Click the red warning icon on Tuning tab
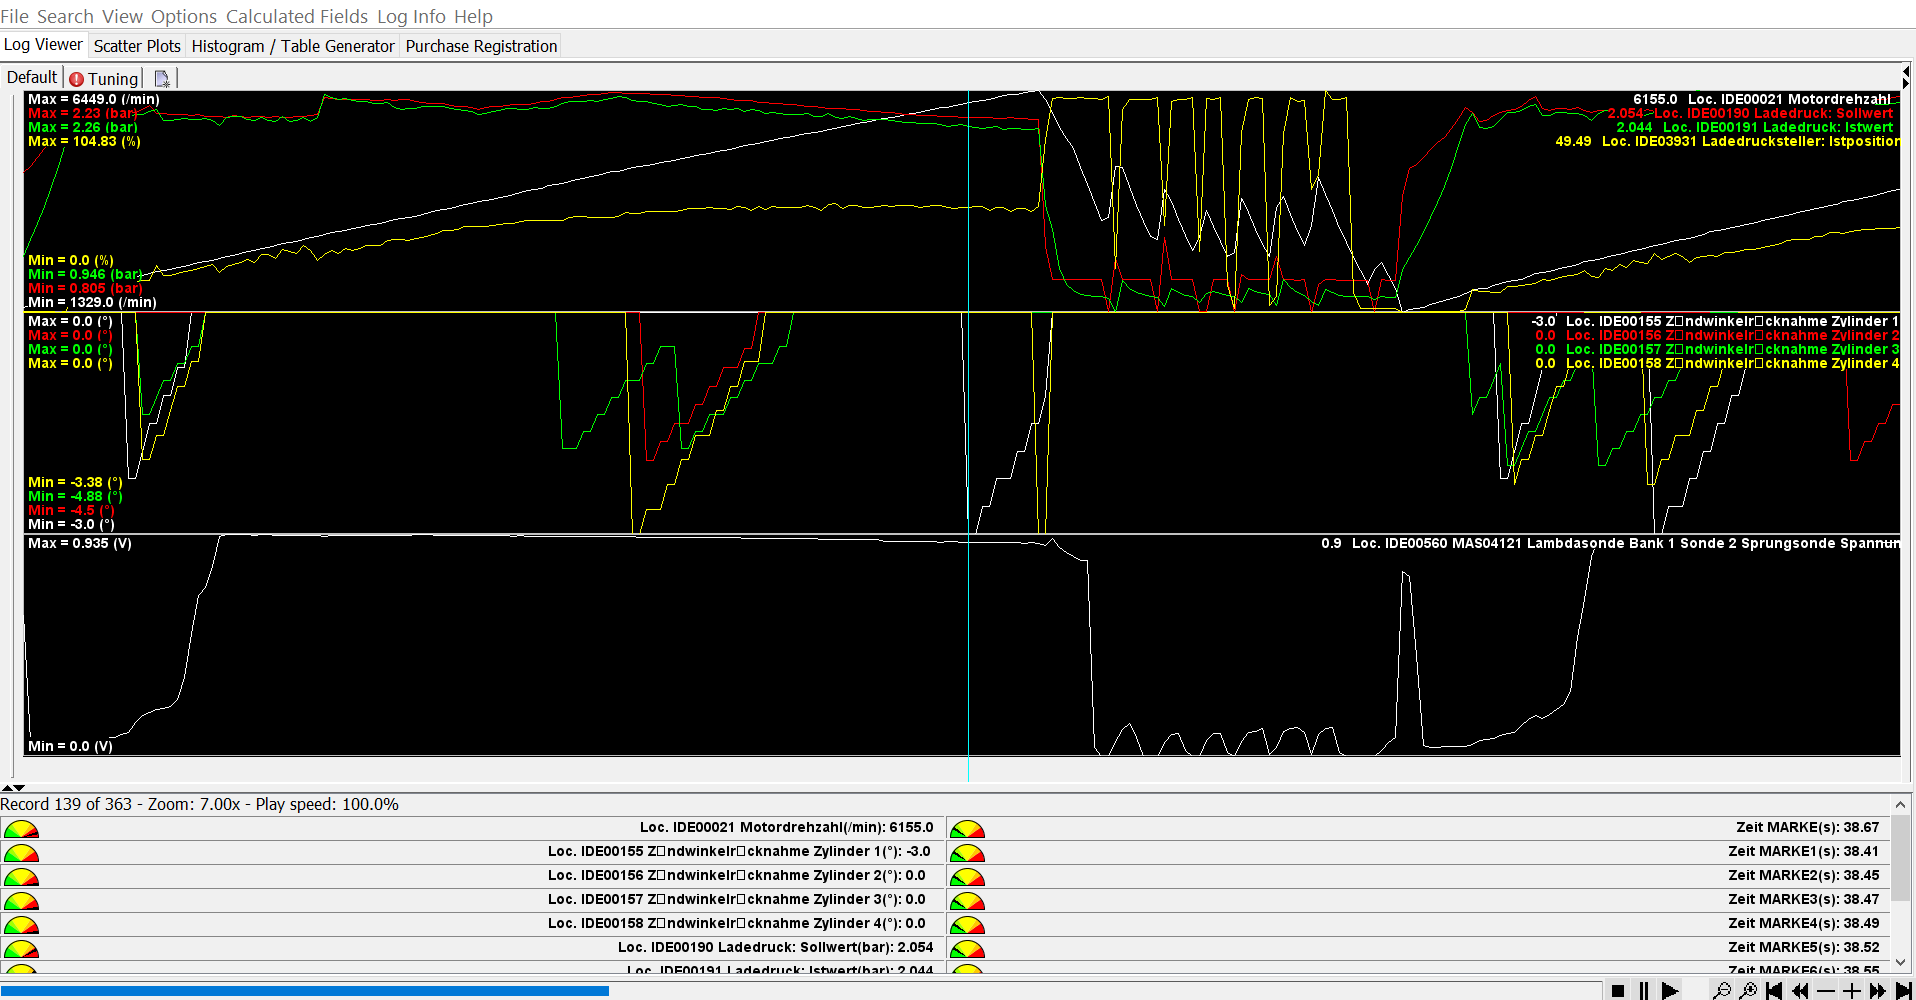 (x=76, y=79)
